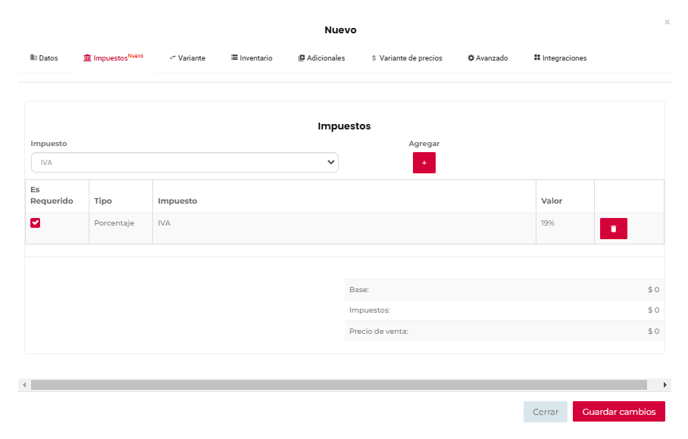Select the Integraciones tab

(560, 58)
